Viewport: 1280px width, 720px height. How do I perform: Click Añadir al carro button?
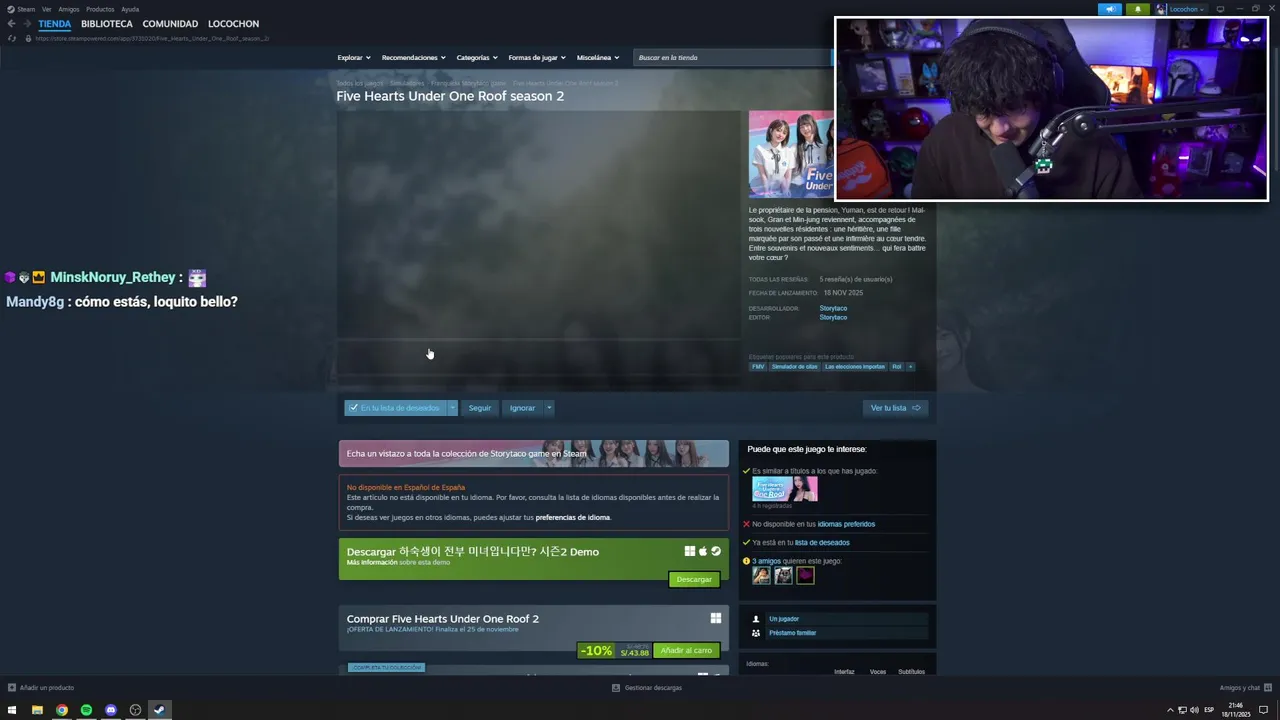tap(686, 650)
